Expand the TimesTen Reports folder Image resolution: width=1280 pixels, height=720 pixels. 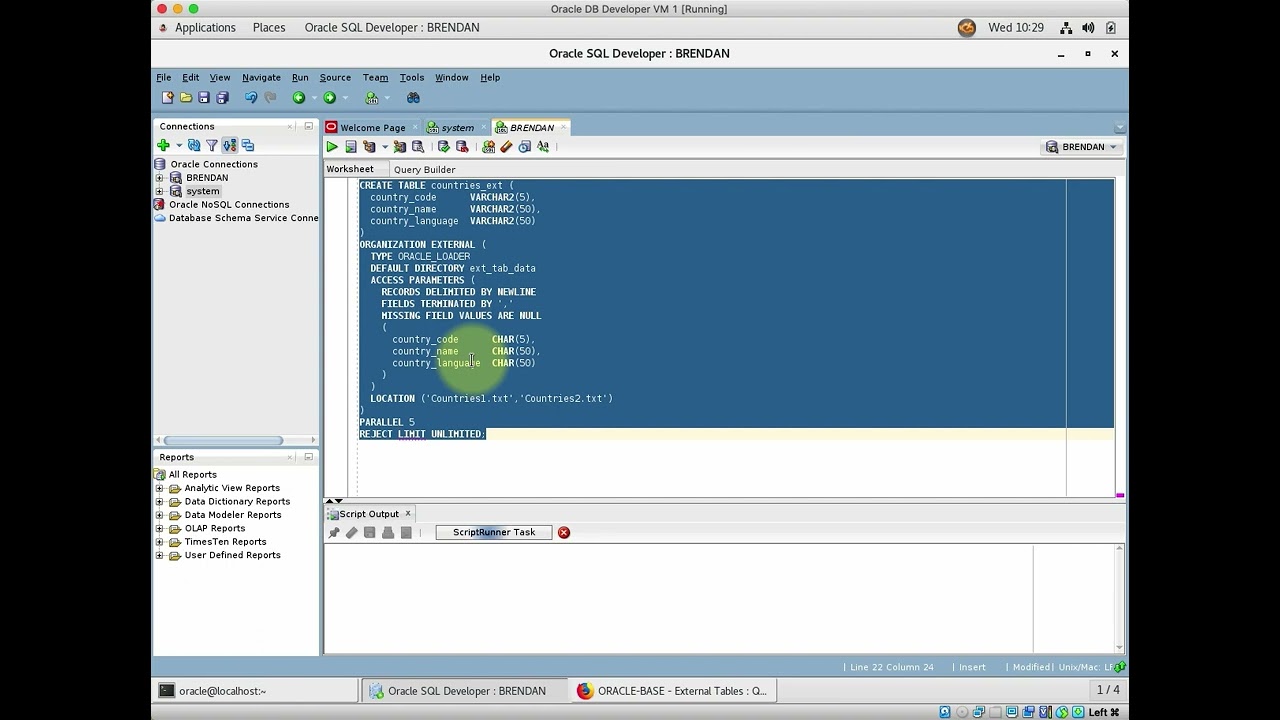click(x=159, y=542)
